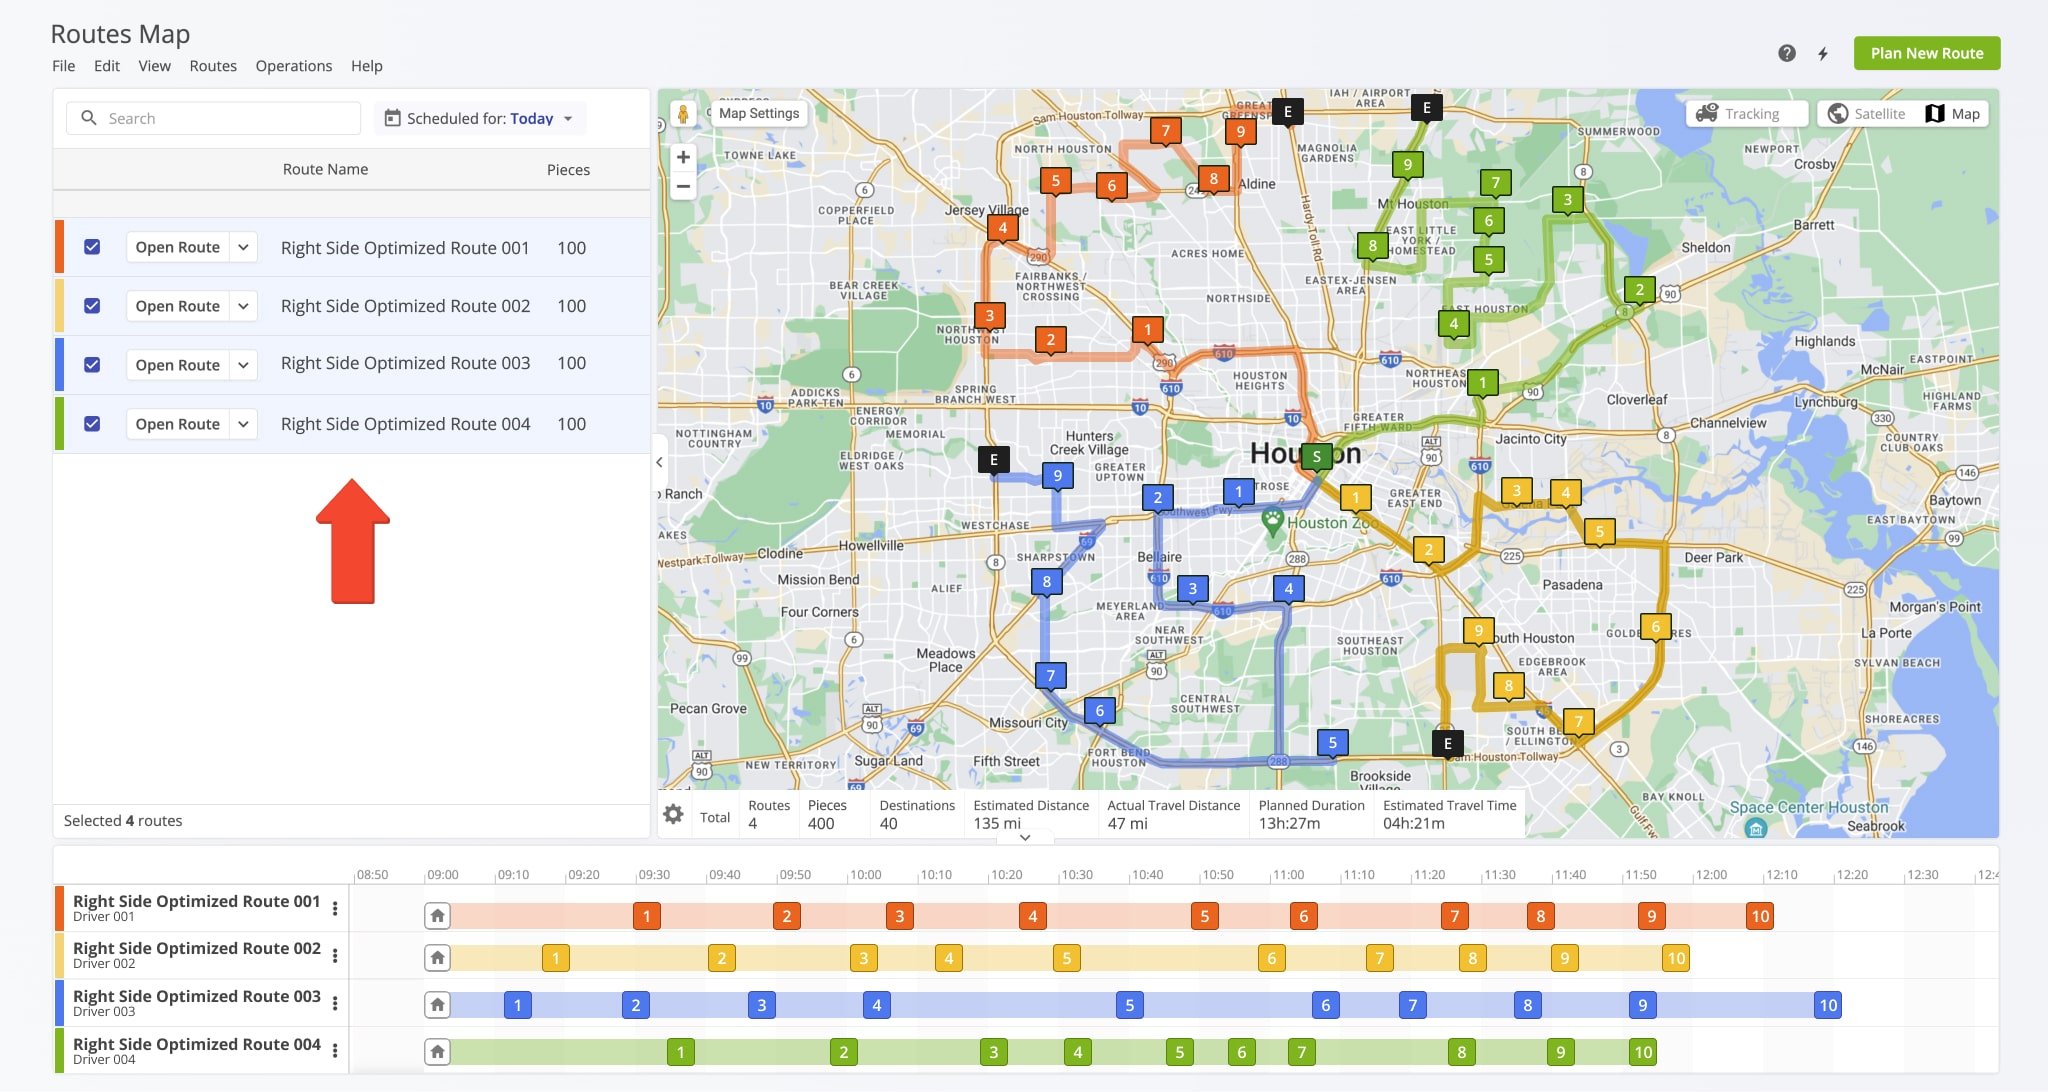2048x1092 pixels.
Task: Open Map Settings panel
Action: pyautogui.click(x=756, y=112)
